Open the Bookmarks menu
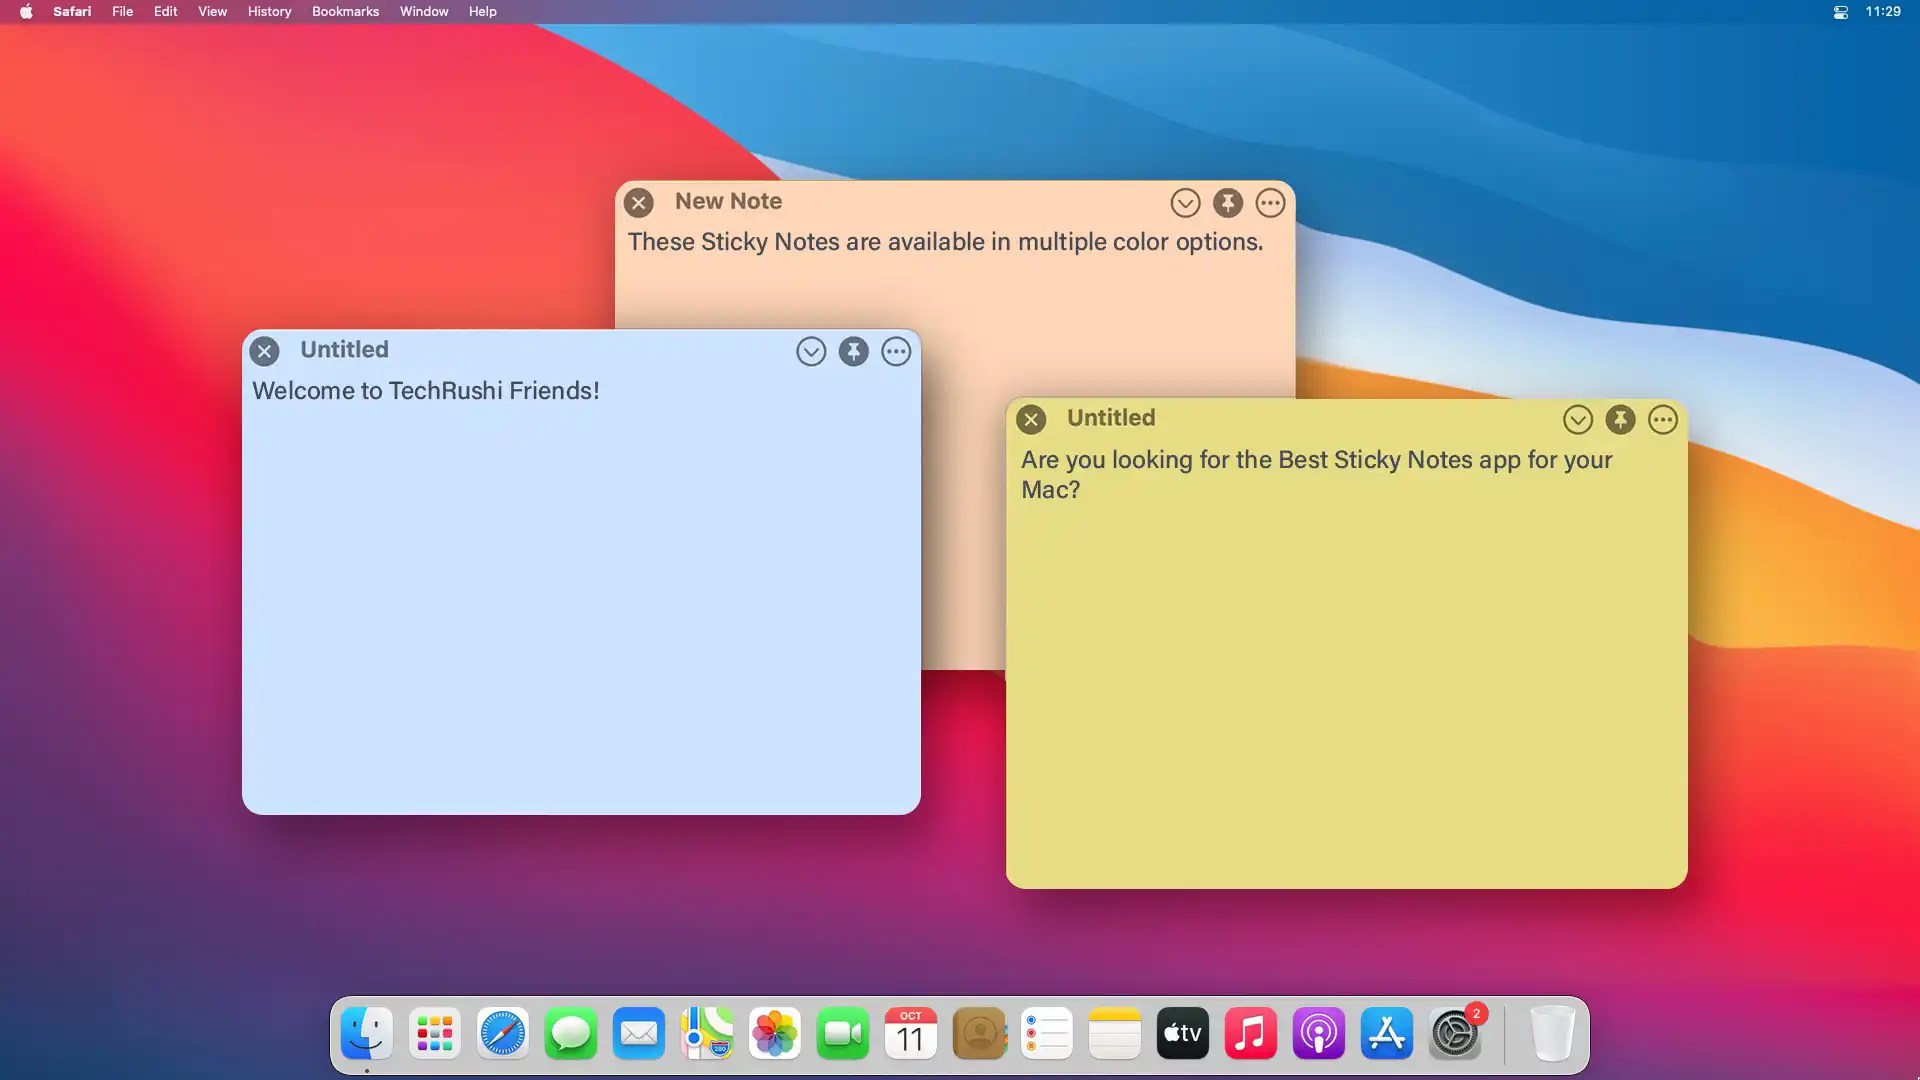 tap(345, 11)
